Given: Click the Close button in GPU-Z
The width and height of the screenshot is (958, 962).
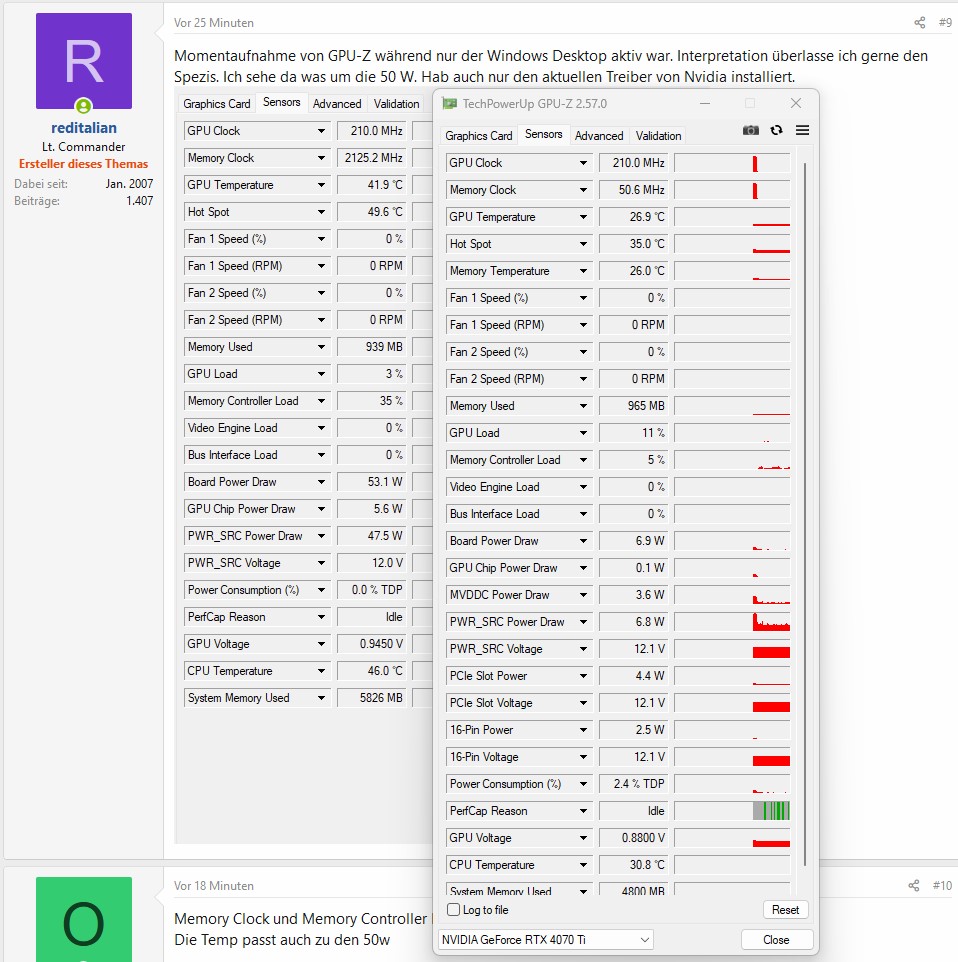Looking at the screenshot, I should [776, 939].
